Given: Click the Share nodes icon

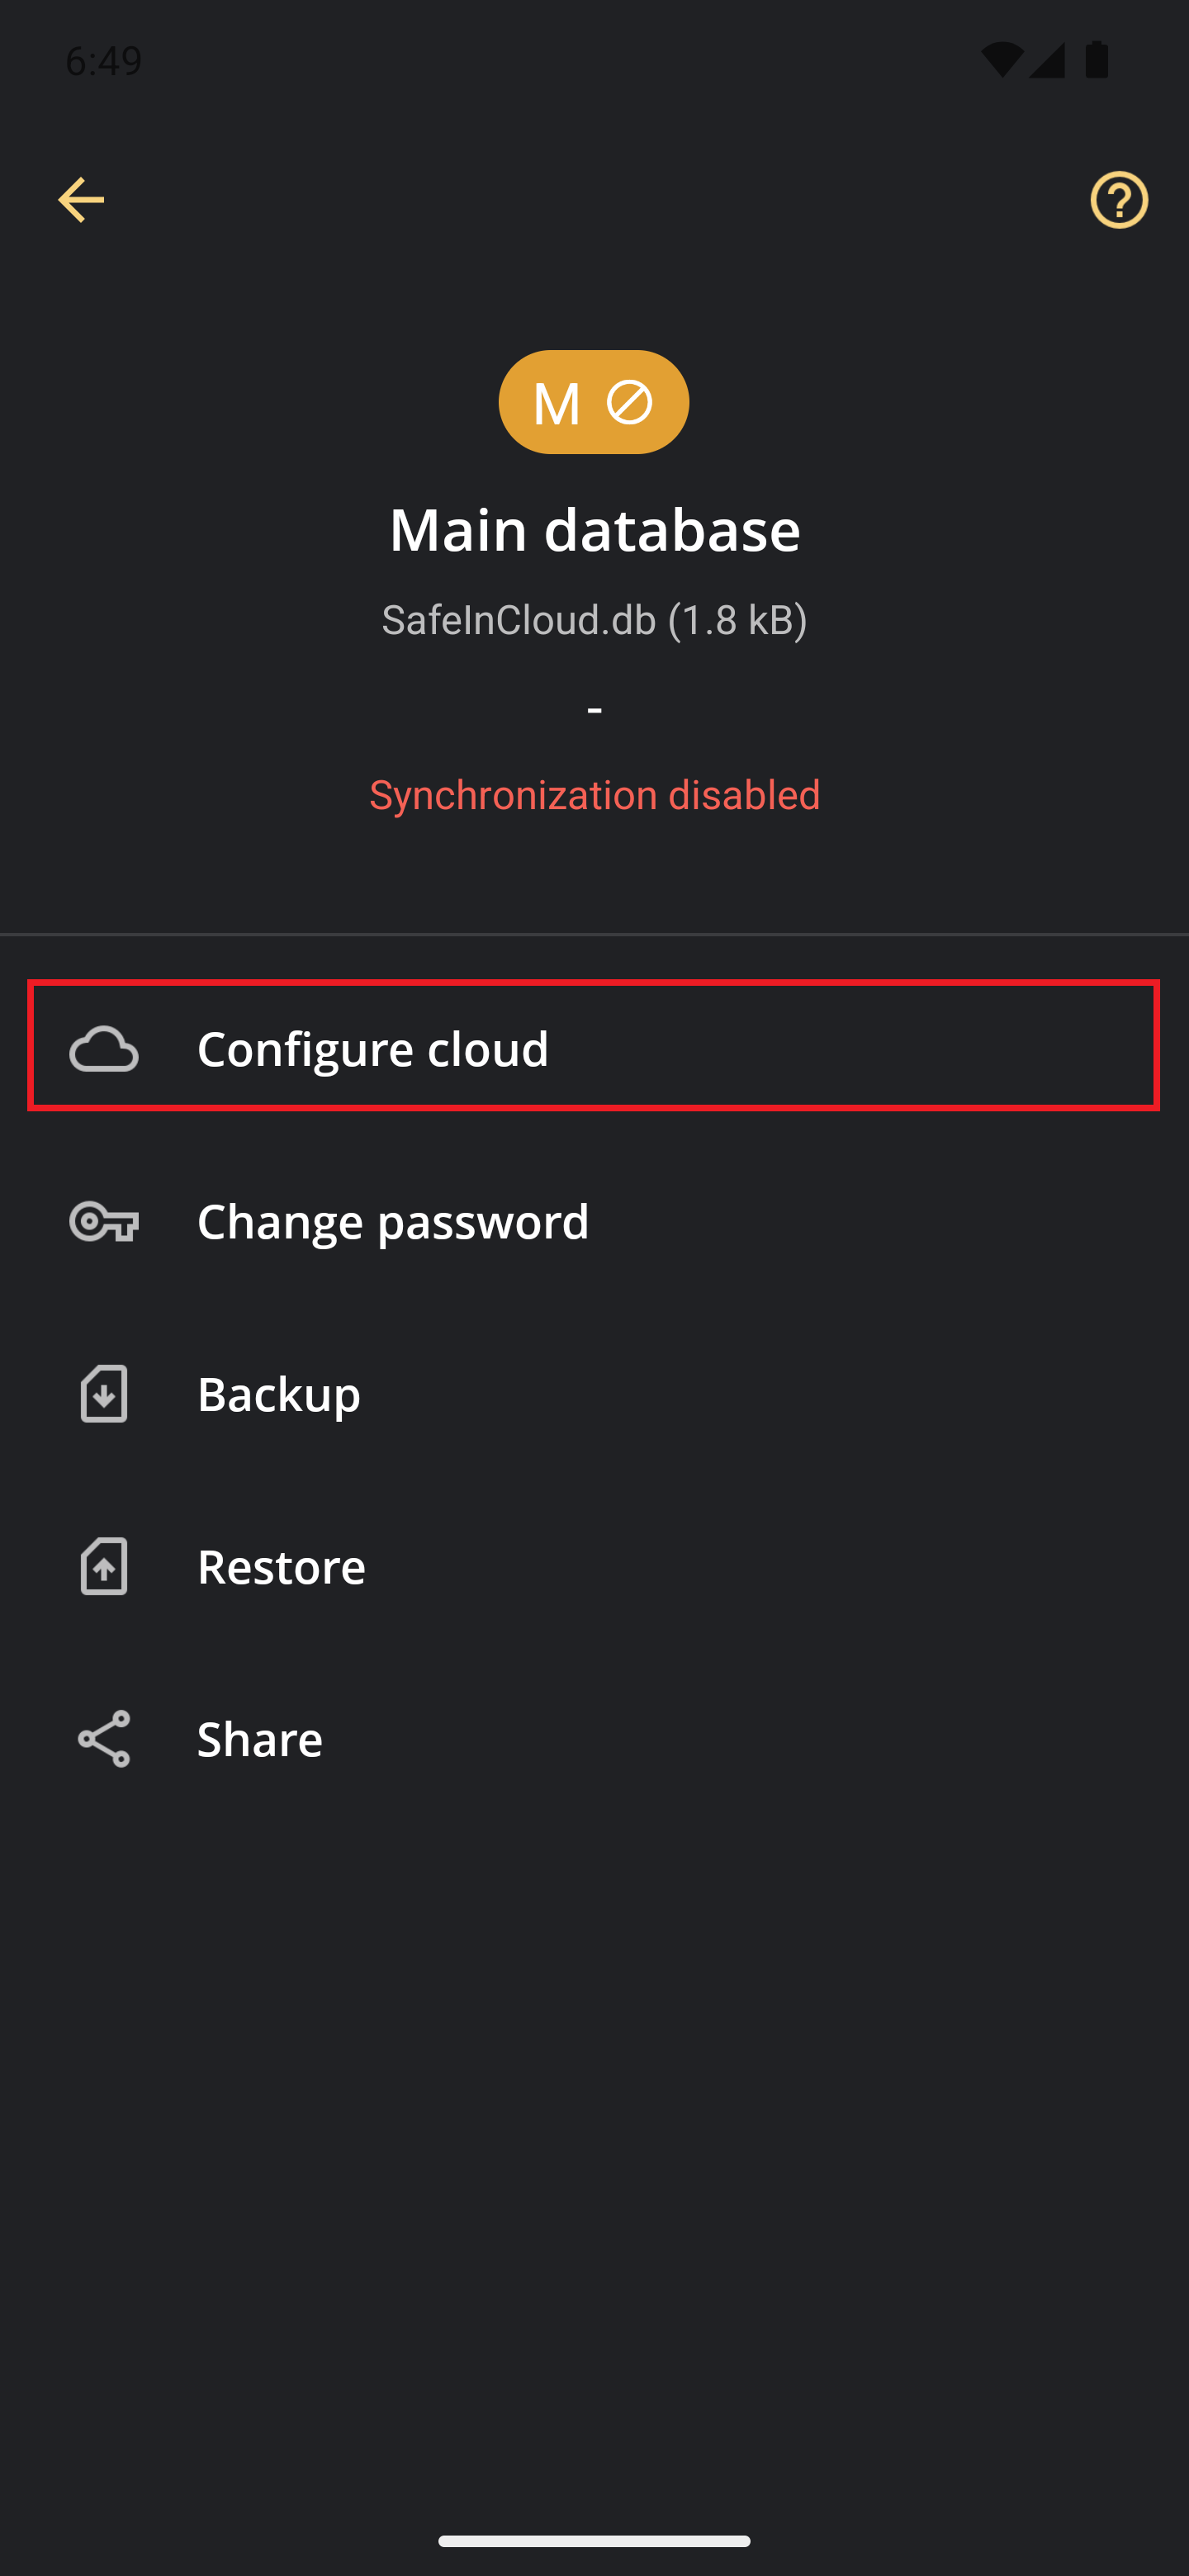Looking at the screenshot, I should click(104, 1738).
